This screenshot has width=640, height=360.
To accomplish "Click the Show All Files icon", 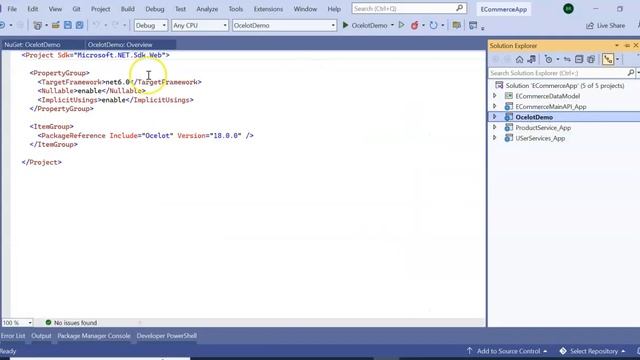I will tap(591, 60).
